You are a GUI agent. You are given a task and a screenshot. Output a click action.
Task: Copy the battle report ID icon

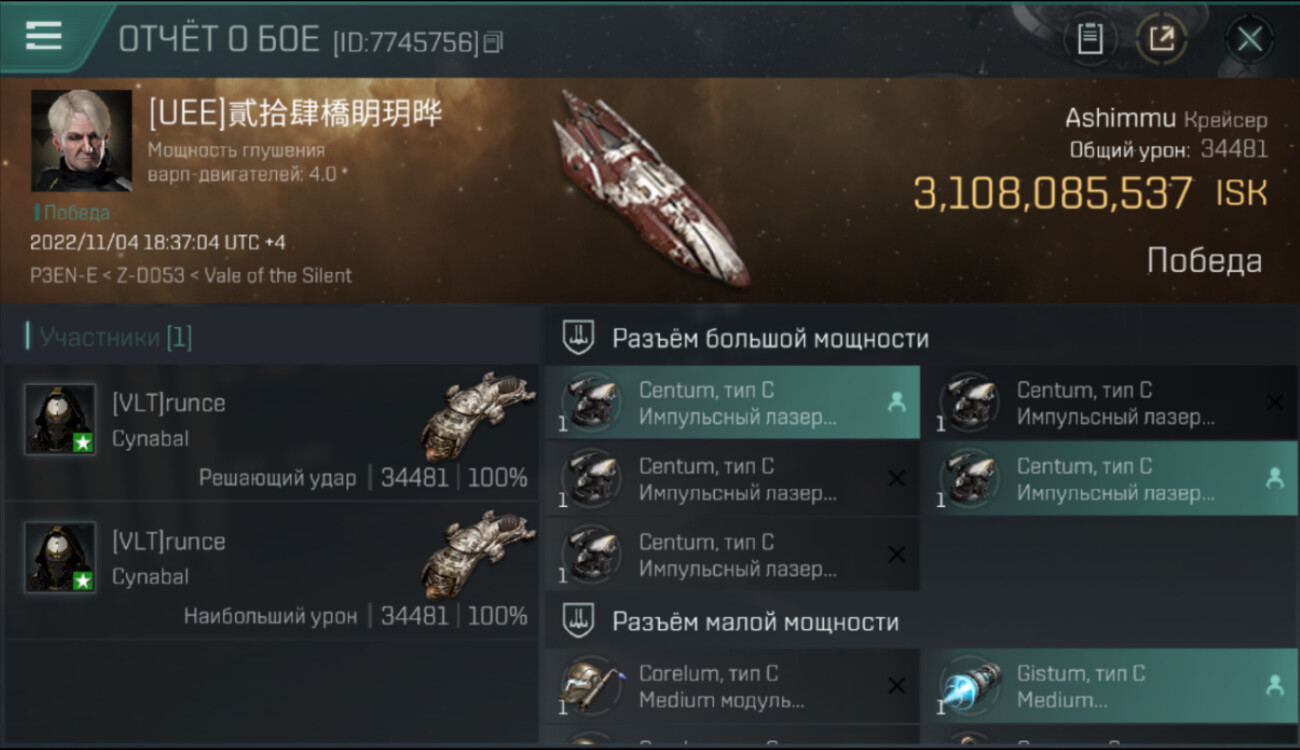[493, 42]
